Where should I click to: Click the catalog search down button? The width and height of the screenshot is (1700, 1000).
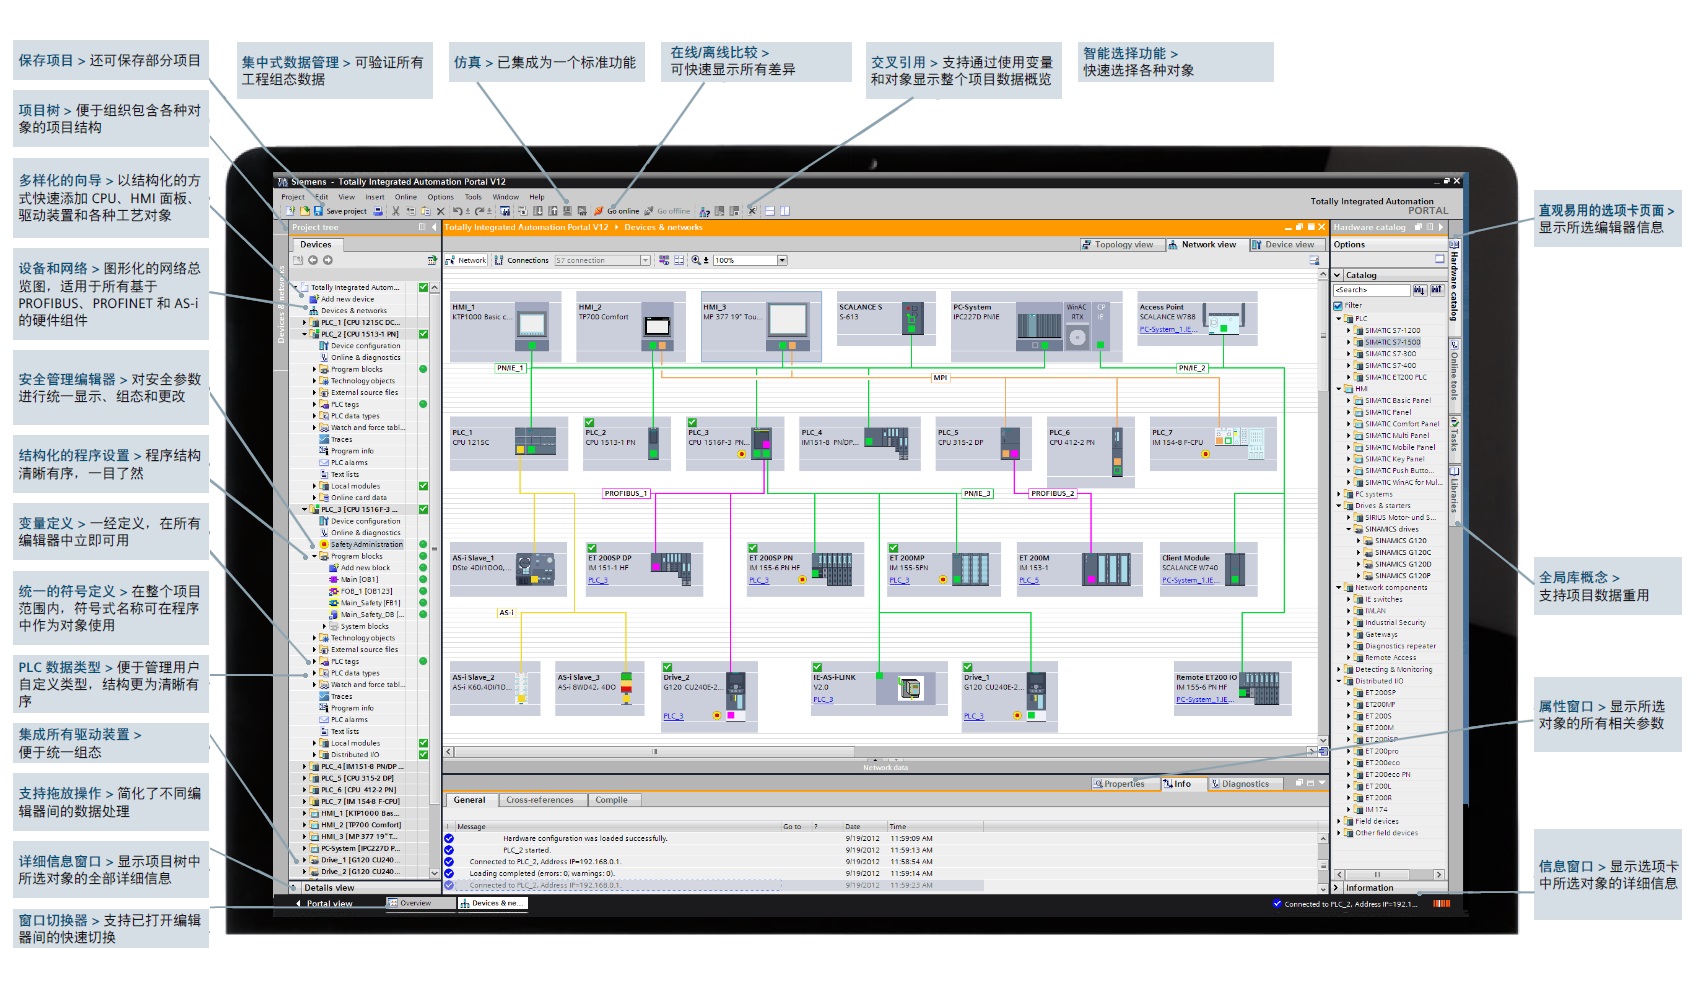1419,290
